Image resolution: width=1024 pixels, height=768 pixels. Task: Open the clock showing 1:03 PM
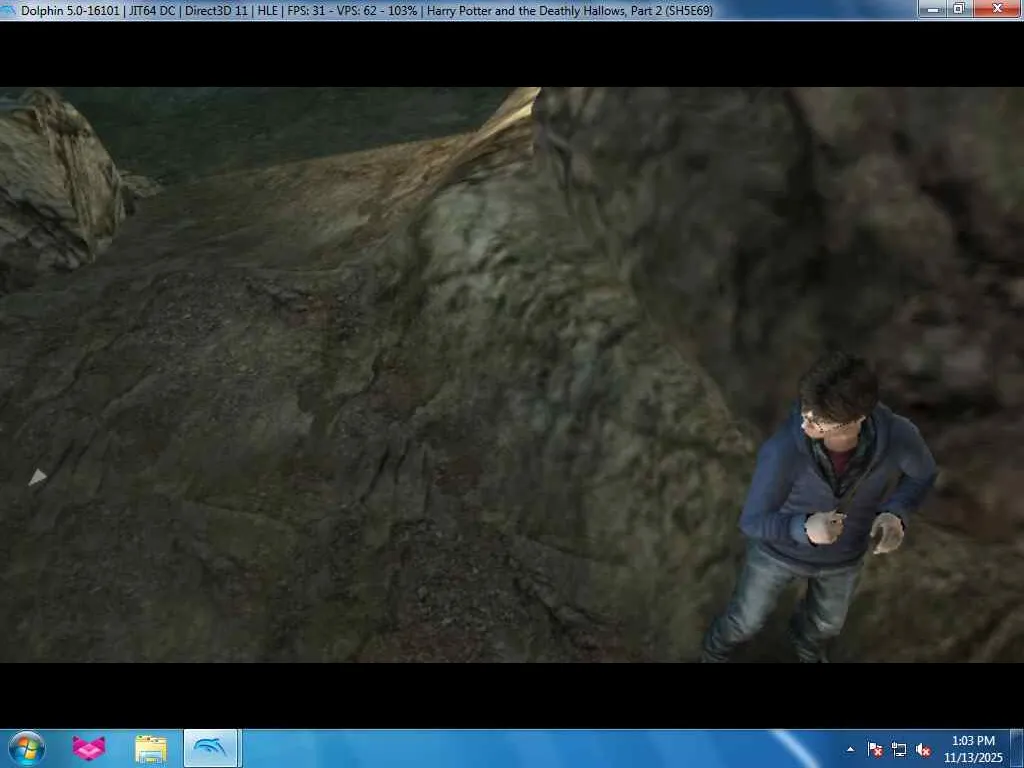coord(973,749)
